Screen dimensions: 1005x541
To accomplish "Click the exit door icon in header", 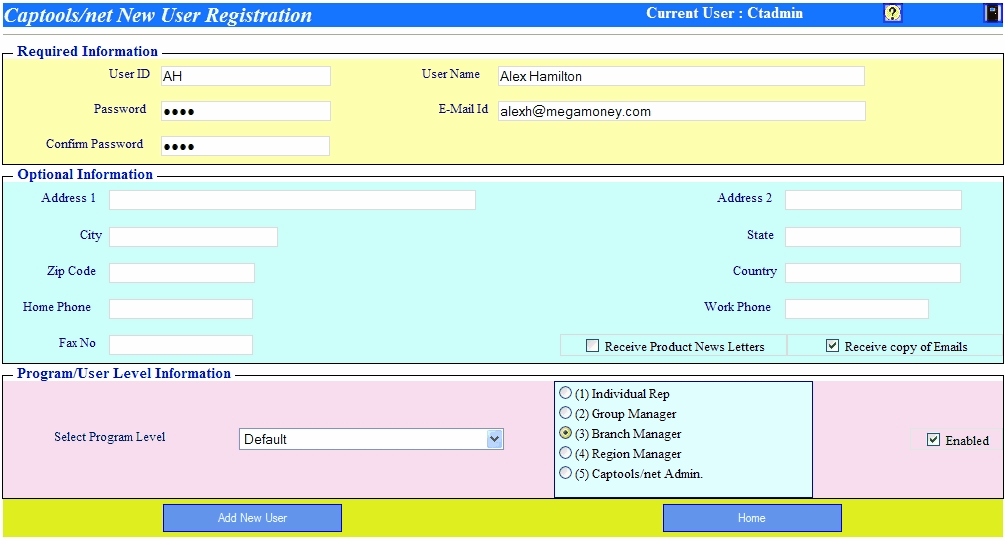I will (x=992, y=13).
